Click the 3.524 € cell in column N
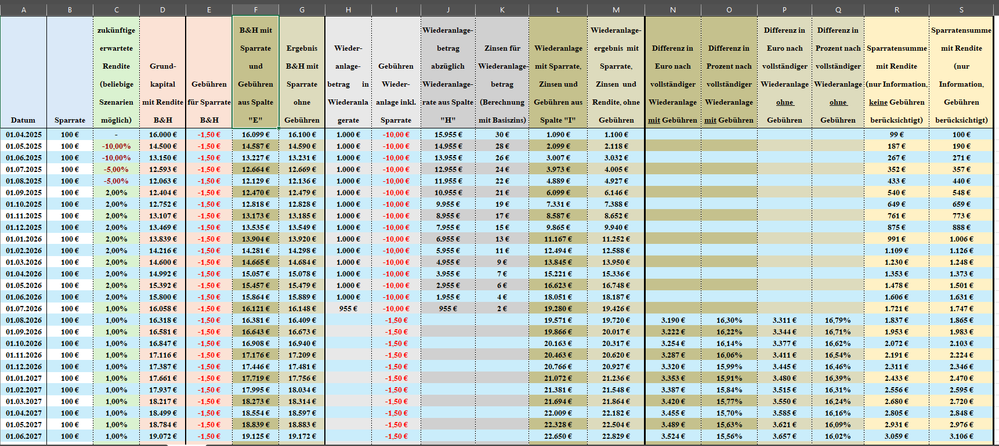This screenshot has height=446, width=999. point(673,436)
